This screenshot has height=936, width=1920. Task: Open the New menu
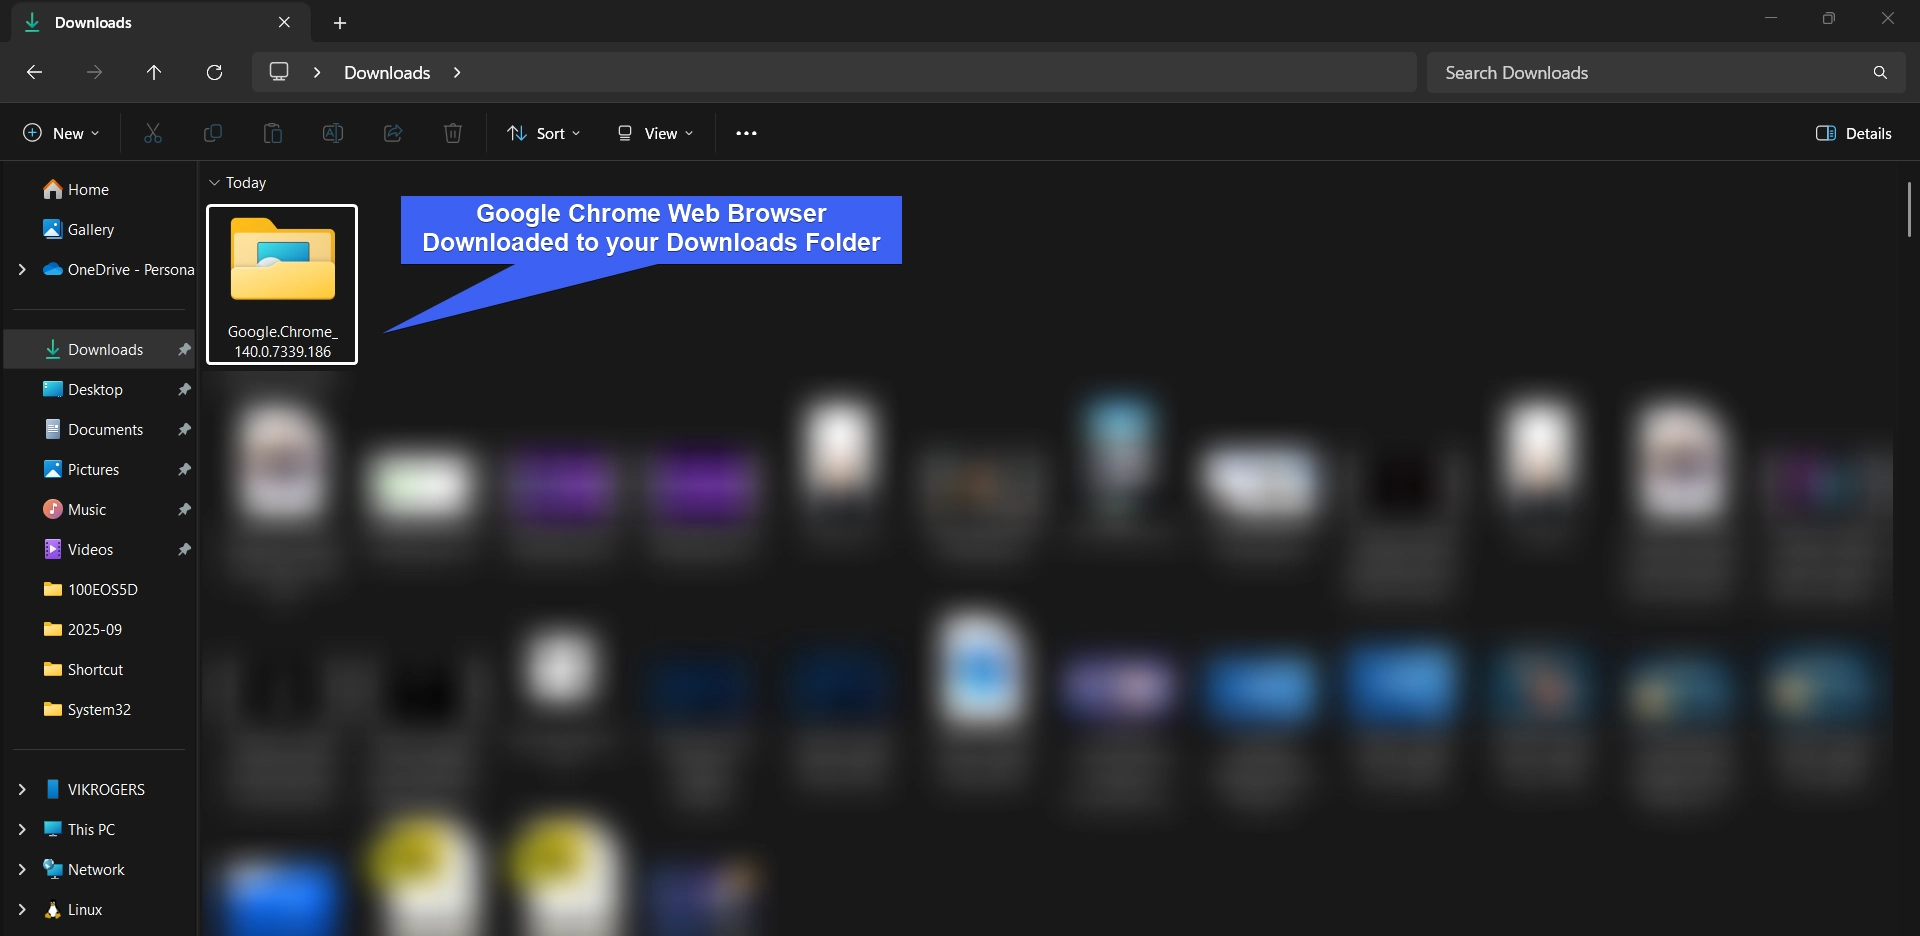[x=60, y=132]
